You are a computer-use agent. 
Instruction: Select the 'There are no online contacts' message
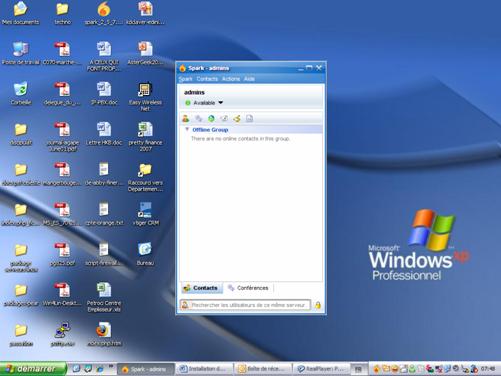[240, 139]
